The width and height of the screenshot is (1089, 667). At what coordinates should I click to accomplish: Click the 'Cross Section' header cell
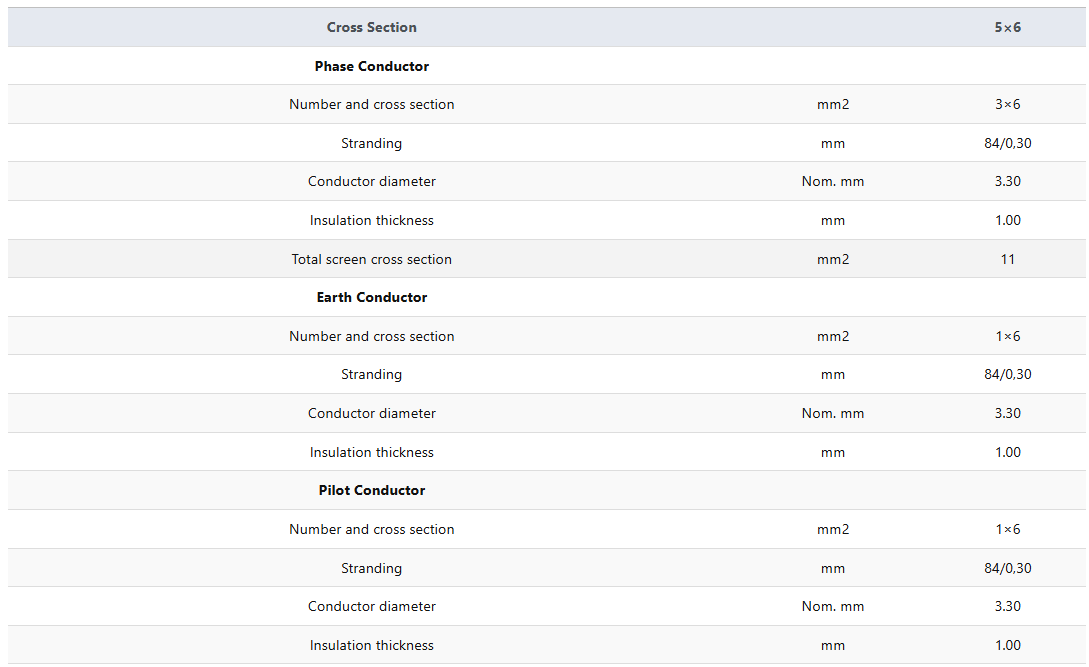click(x=372, y=27)
